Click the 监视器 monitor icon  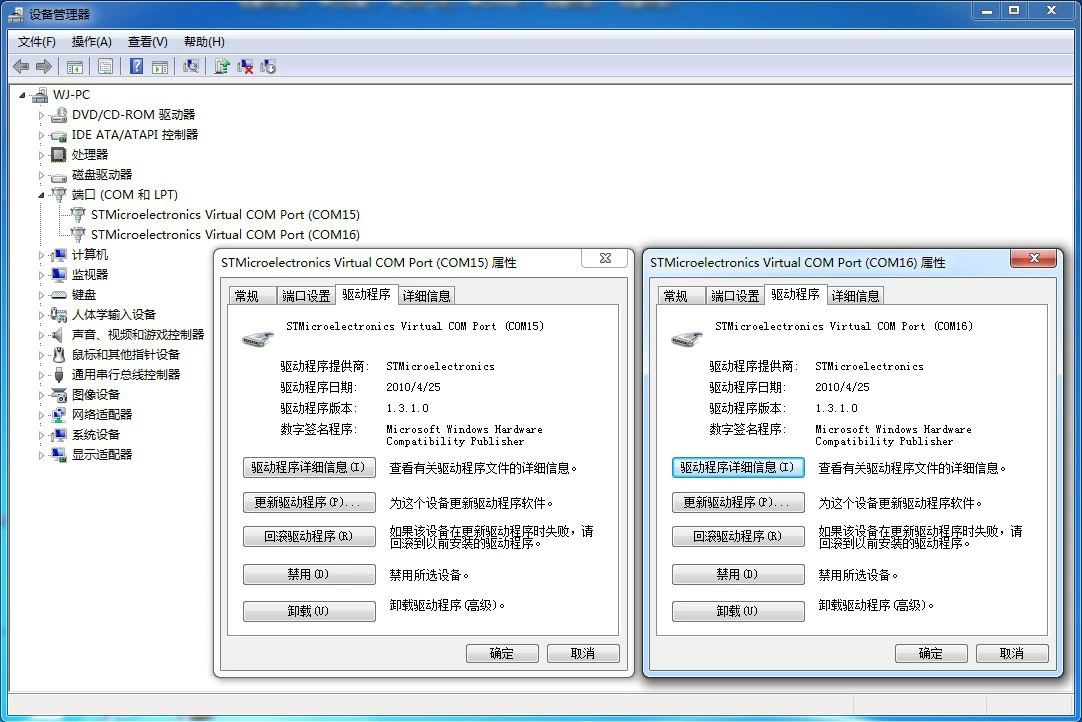59,275
